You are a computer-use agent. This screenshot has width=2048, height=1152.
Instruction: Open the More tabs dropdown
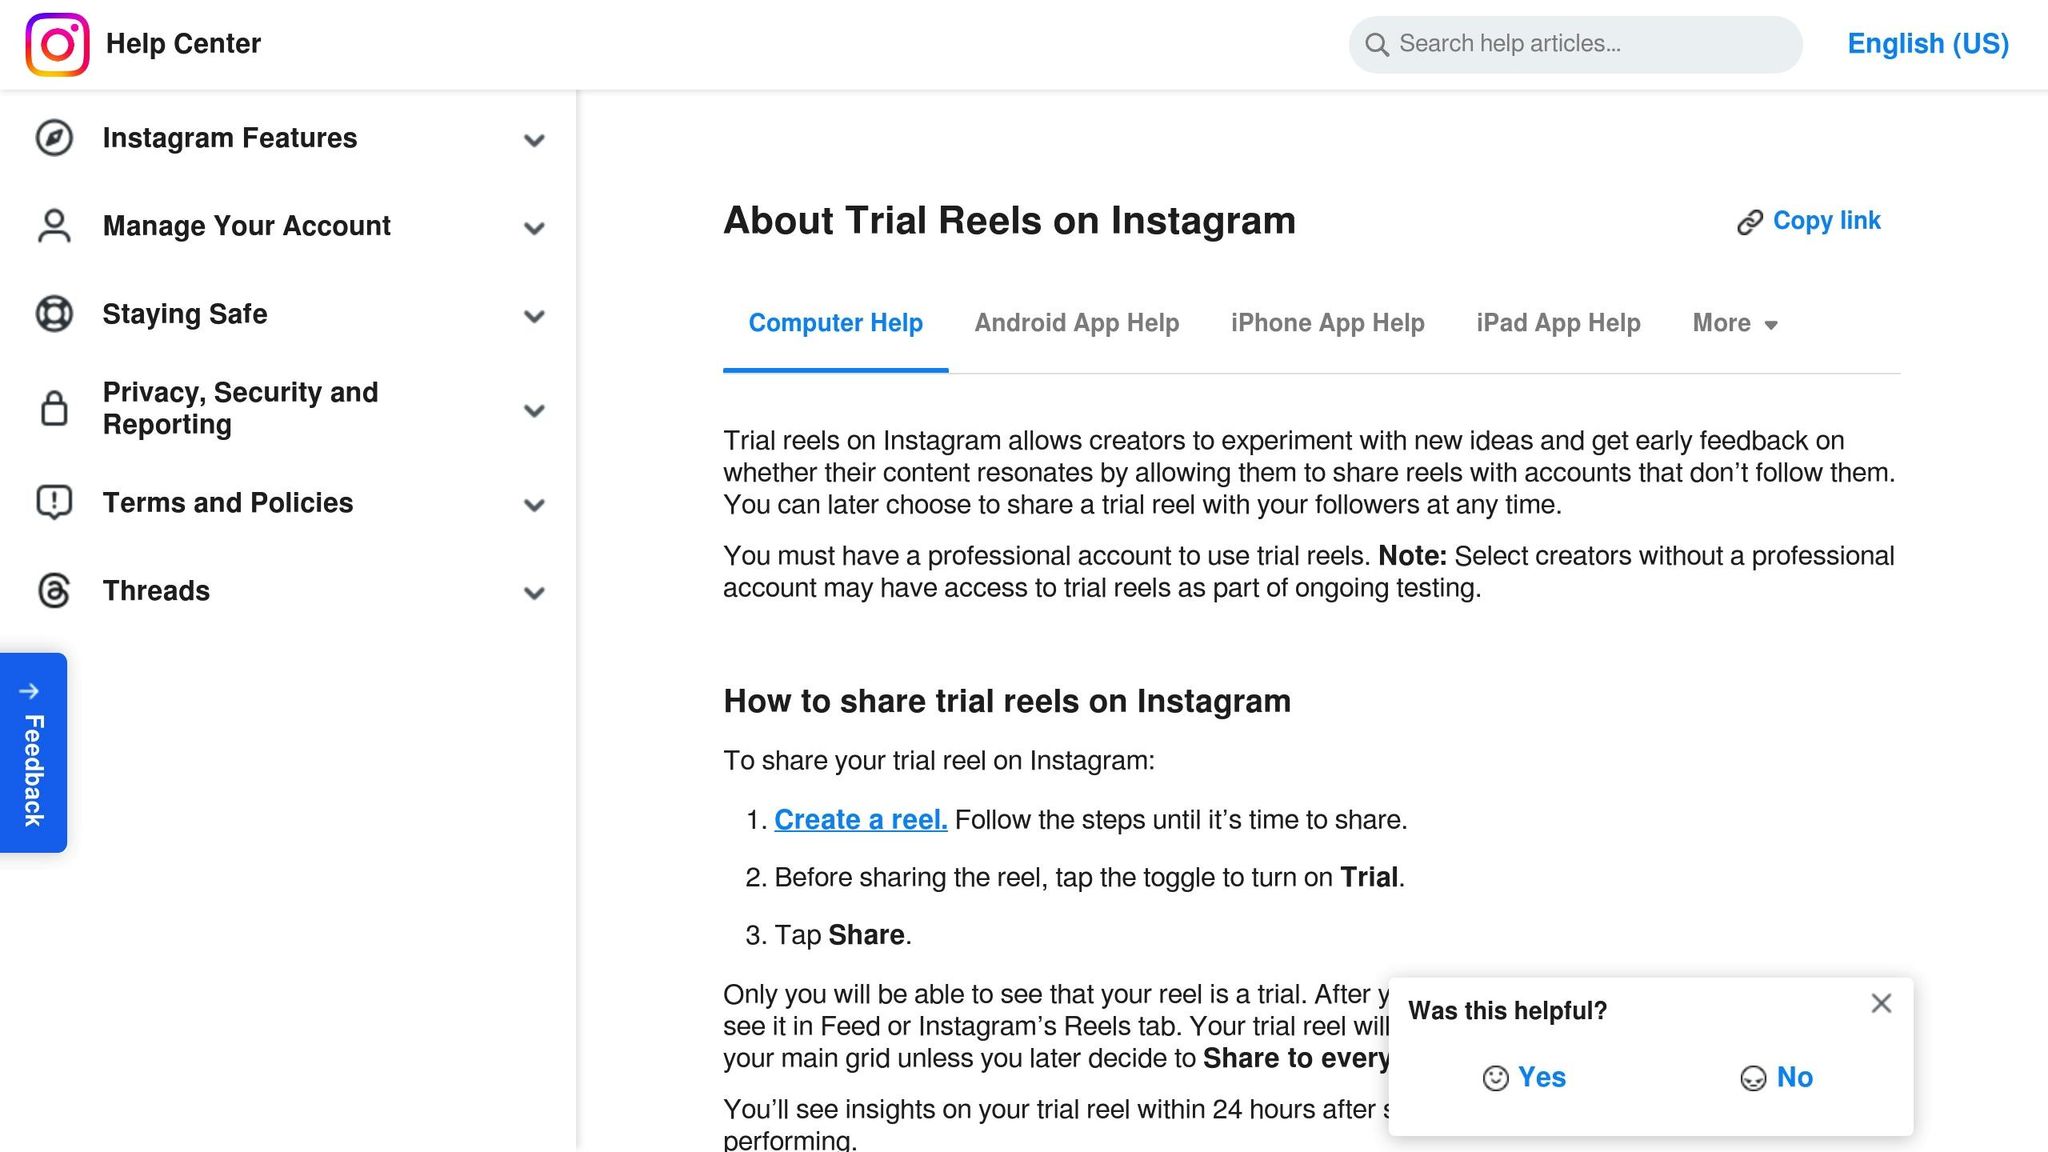(1735, 323)
